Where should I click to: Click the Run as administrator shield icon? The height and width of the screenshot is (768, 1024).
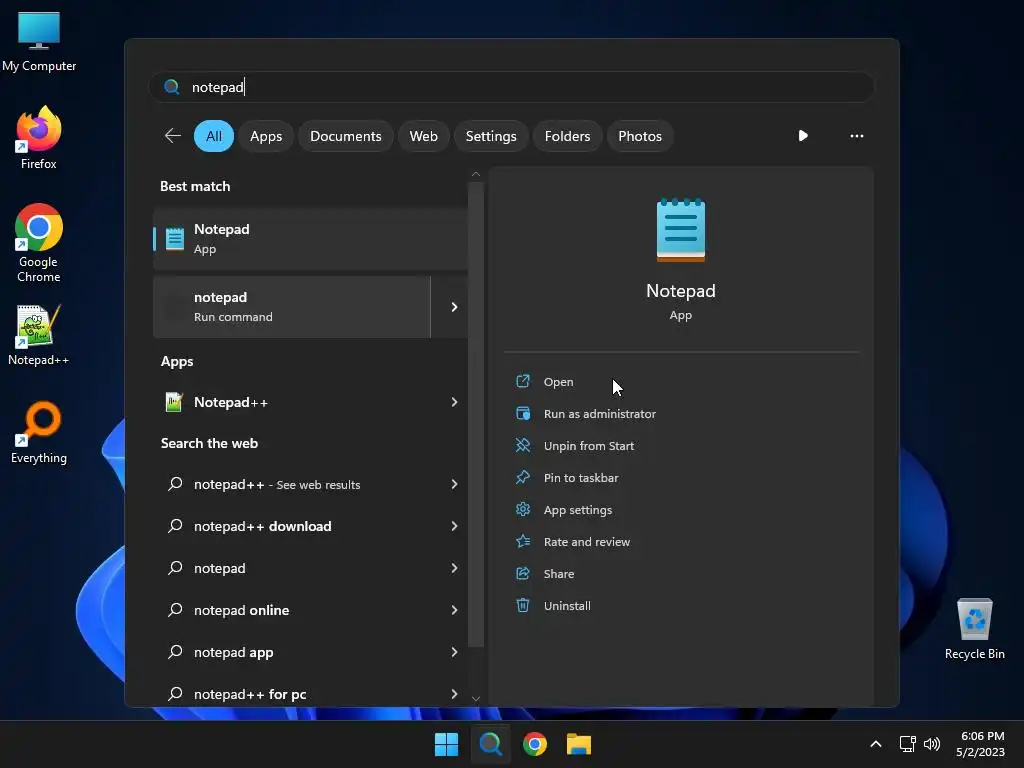point(522,413)
